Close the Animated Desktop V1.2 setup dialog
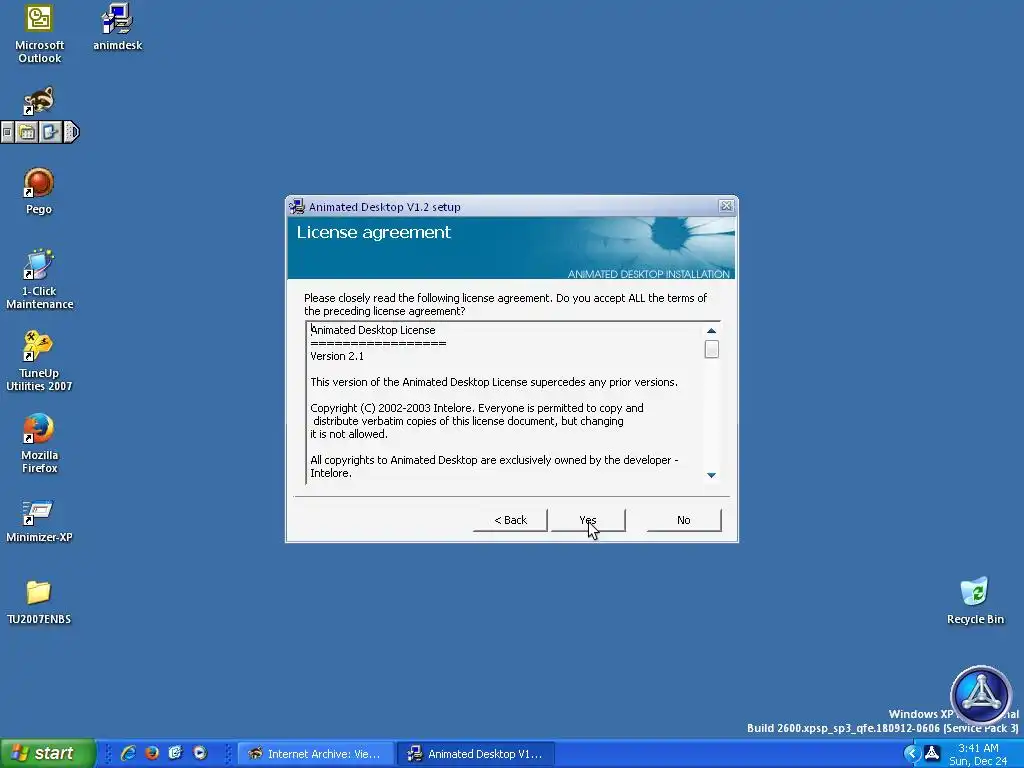 [726, 206]
